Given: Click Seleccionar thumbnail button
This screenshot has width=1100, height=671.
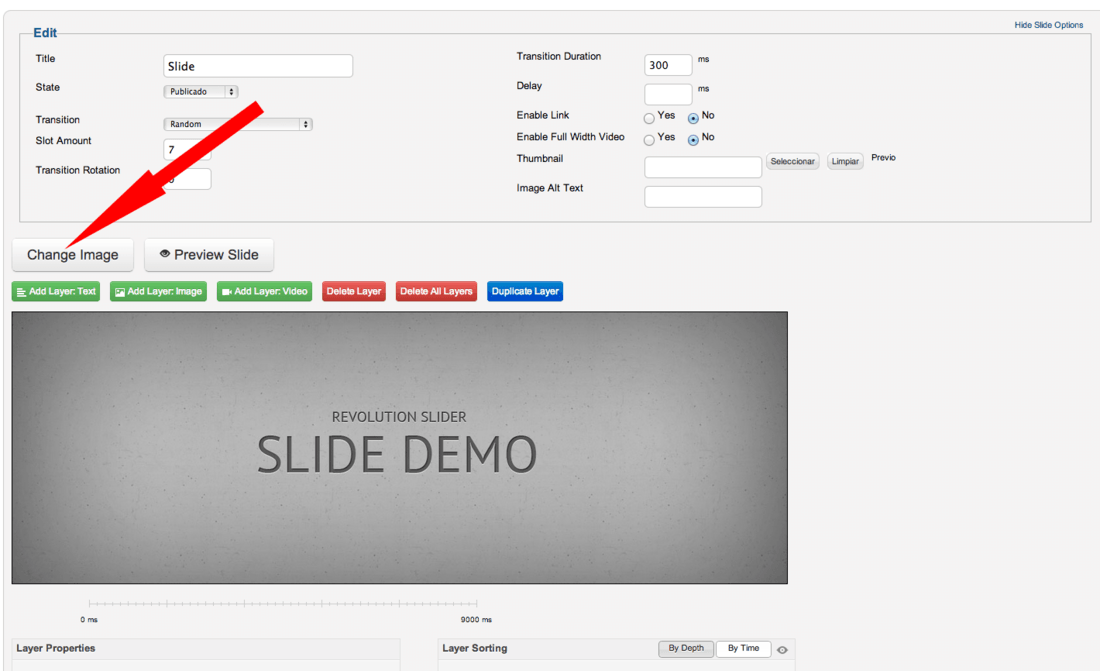Looking at the screenshot, I should coord(793,161).
